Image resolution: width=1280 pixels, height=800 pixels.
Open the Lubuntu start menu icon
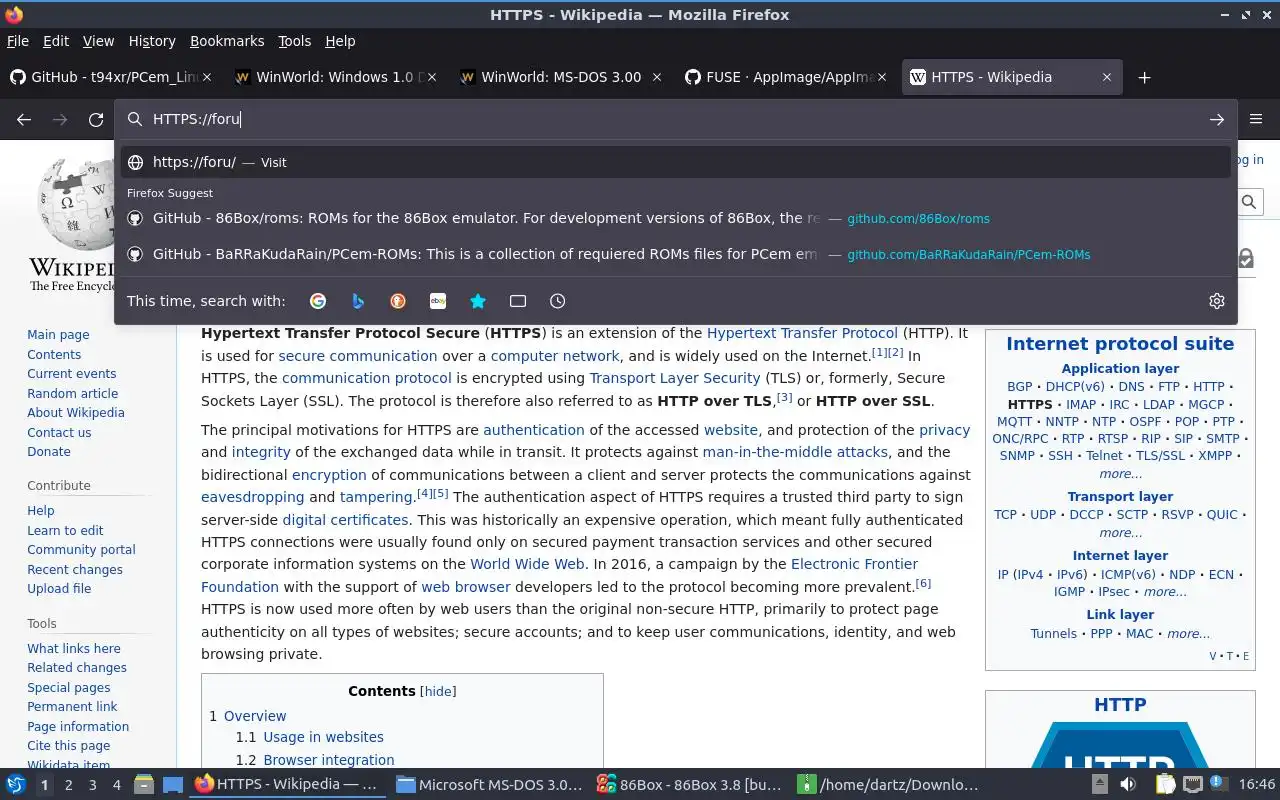click(x=16, y=785)
